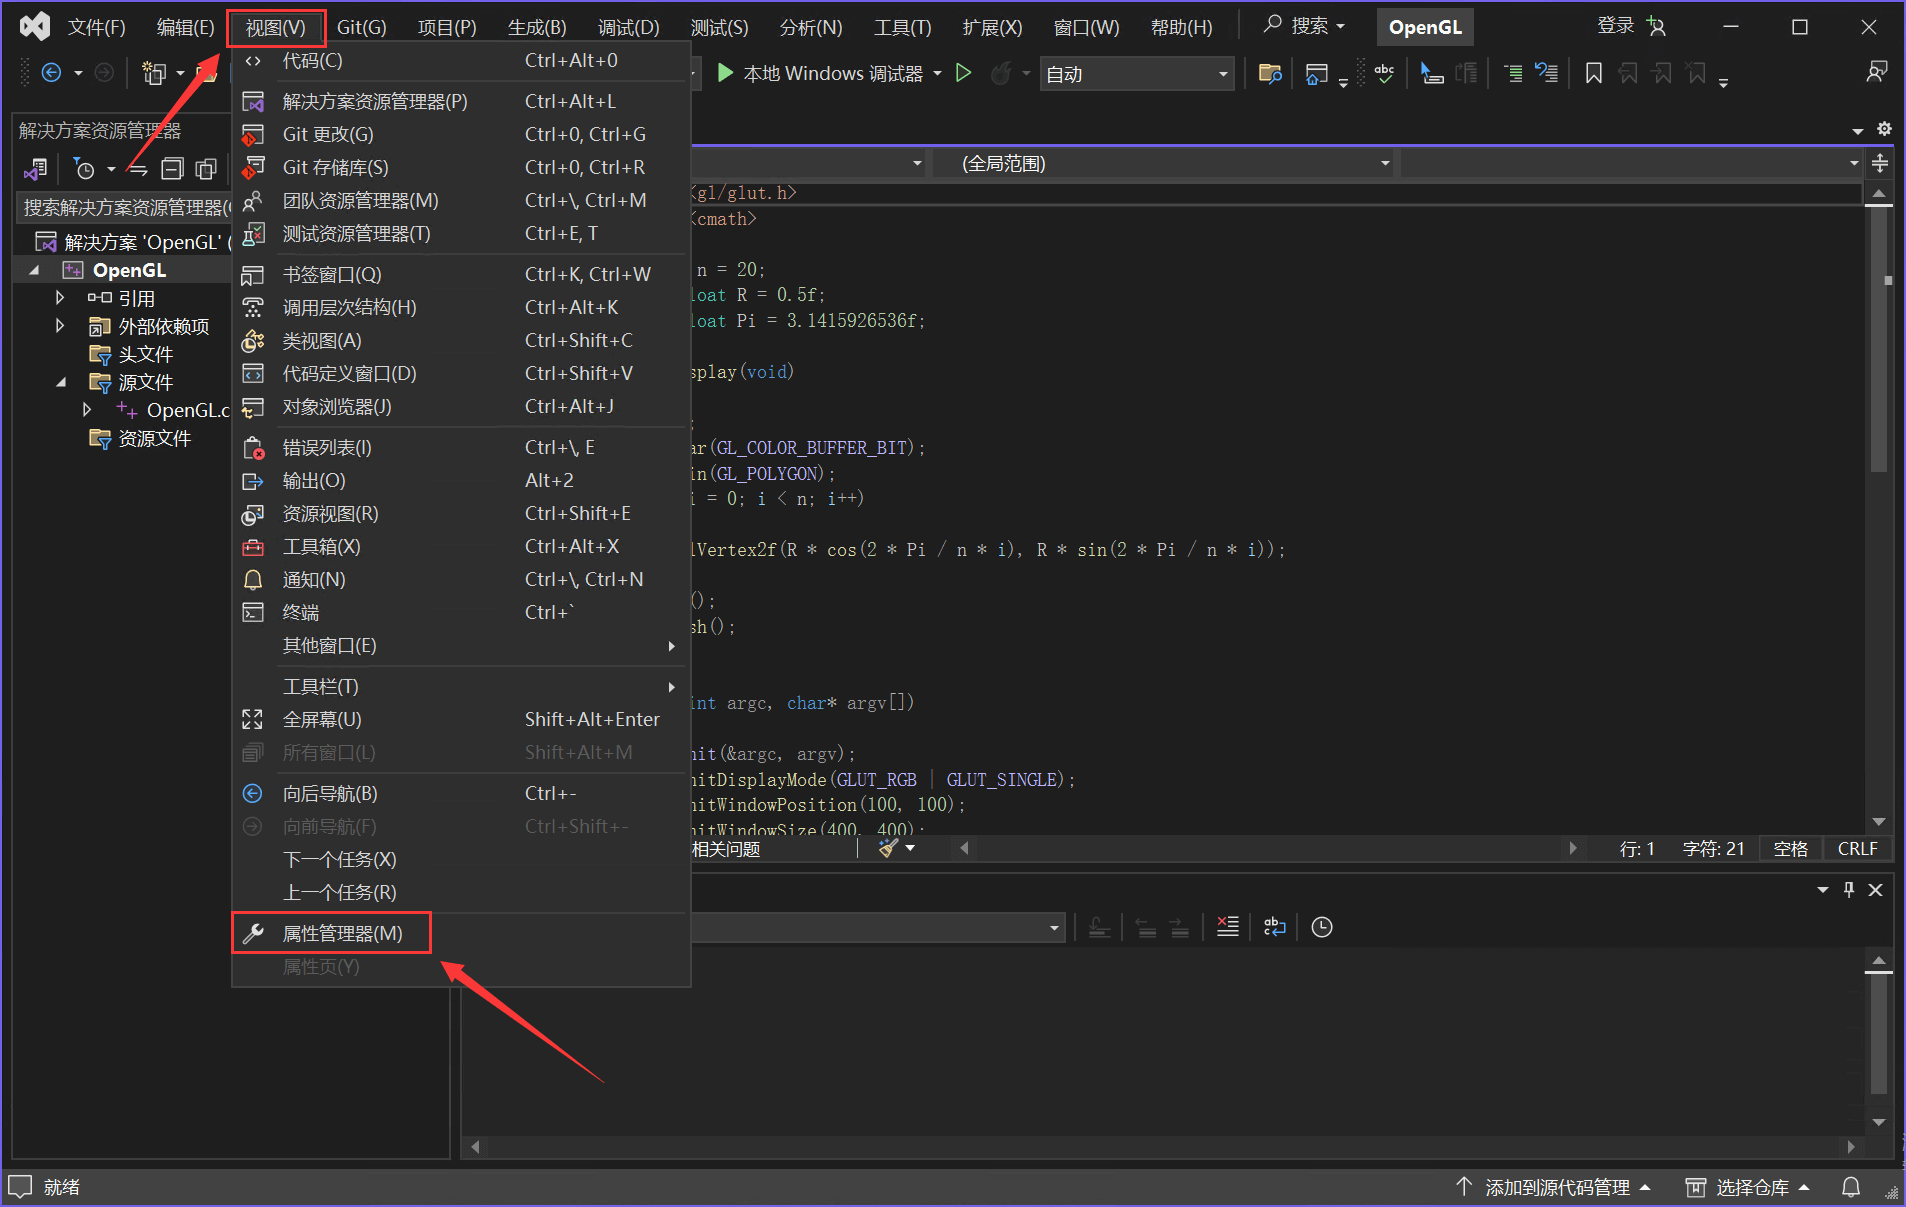Click the hot reload flame icon
The width and height of the screenshot is (1906, 1207).
tap(1000, 73)
